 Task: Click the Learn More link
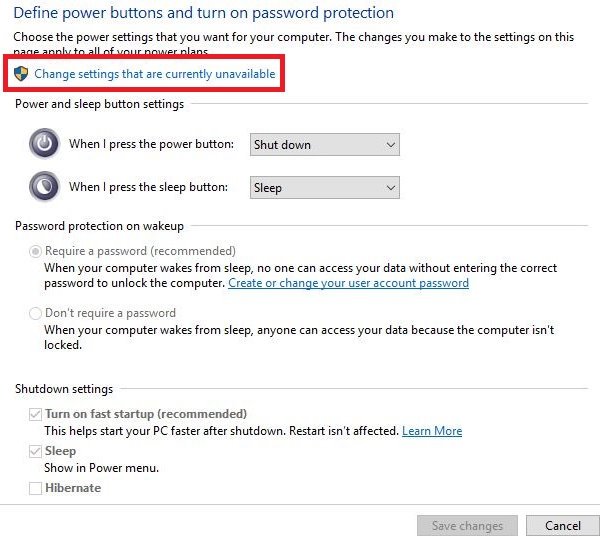pyautogui.click(x=432, y=431)
